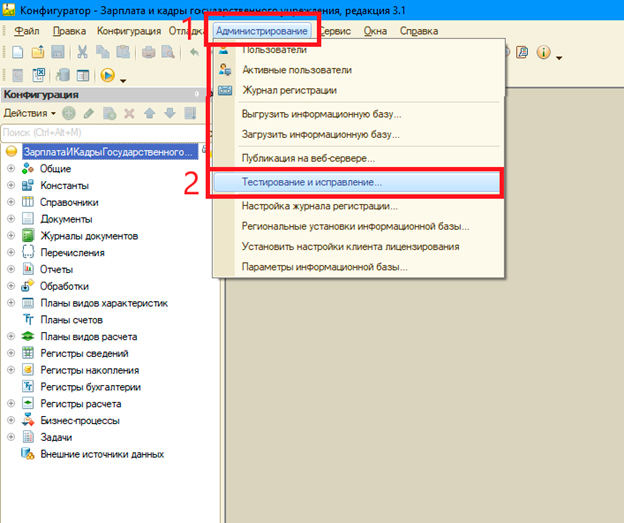Select Отчеты in the configuration tree
Viewport: 624px width, 523px height.
point(57,269)
